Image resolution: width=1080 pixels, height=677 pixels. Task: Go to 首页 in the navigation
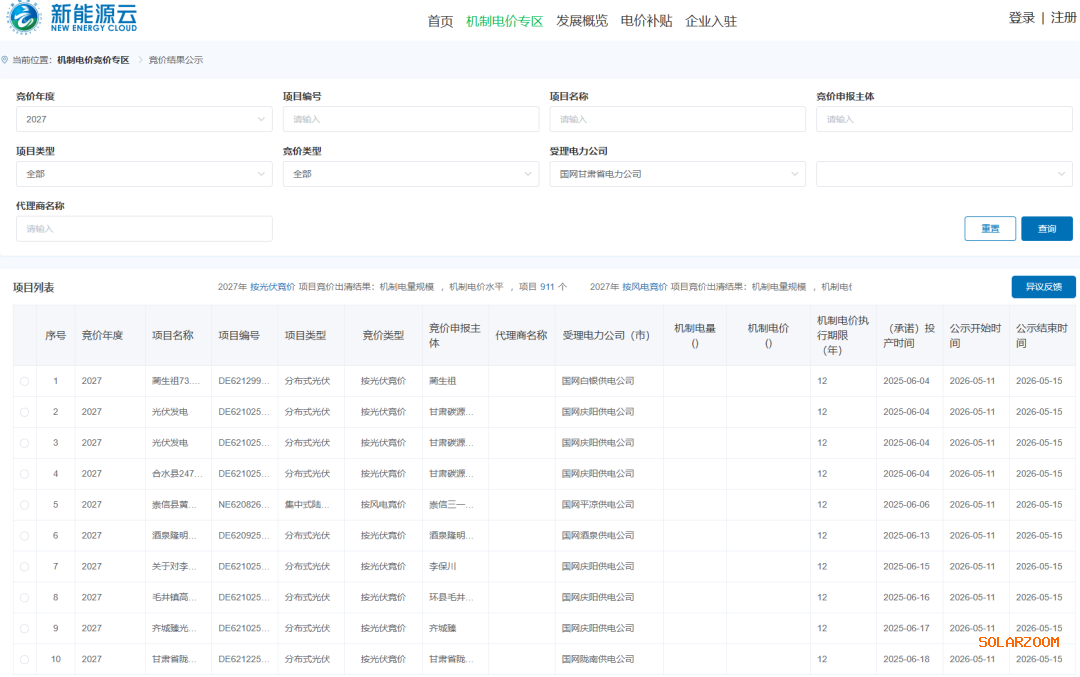(440, 21)
